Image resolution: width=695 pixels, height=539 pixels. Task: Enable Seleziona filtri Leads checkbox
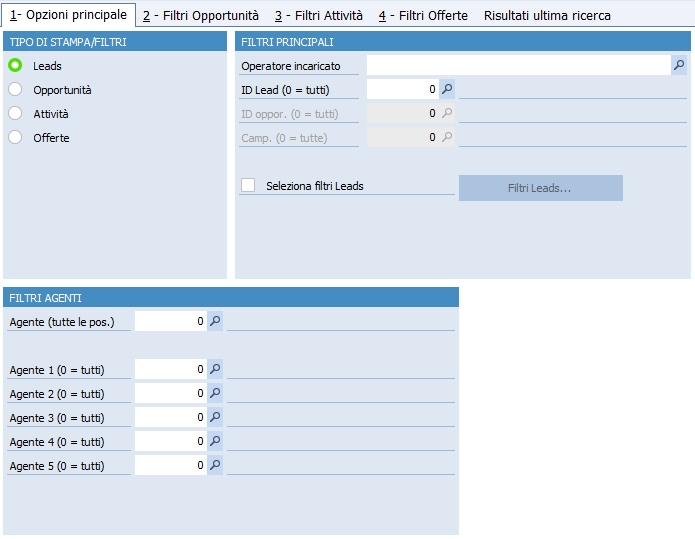point(248,185)
